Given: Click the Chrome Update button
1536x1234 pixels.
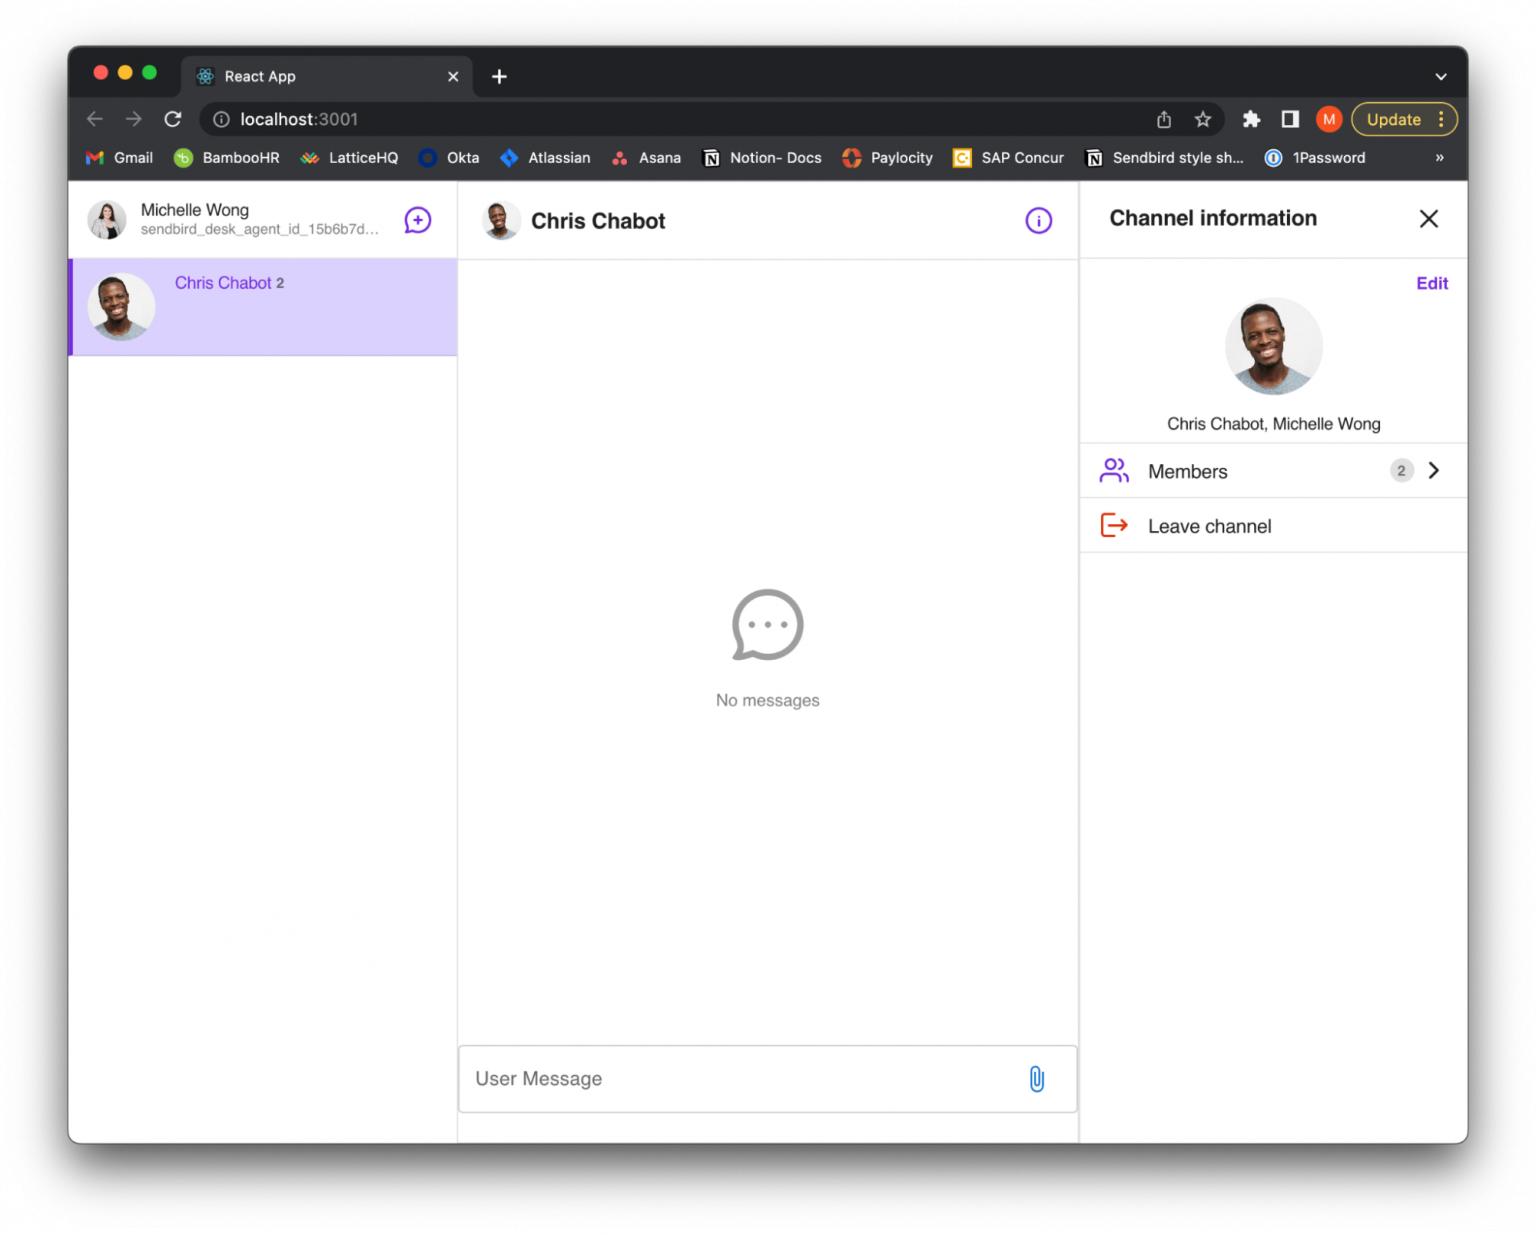Looking at the screenshot, I should tap(1393, 119).
